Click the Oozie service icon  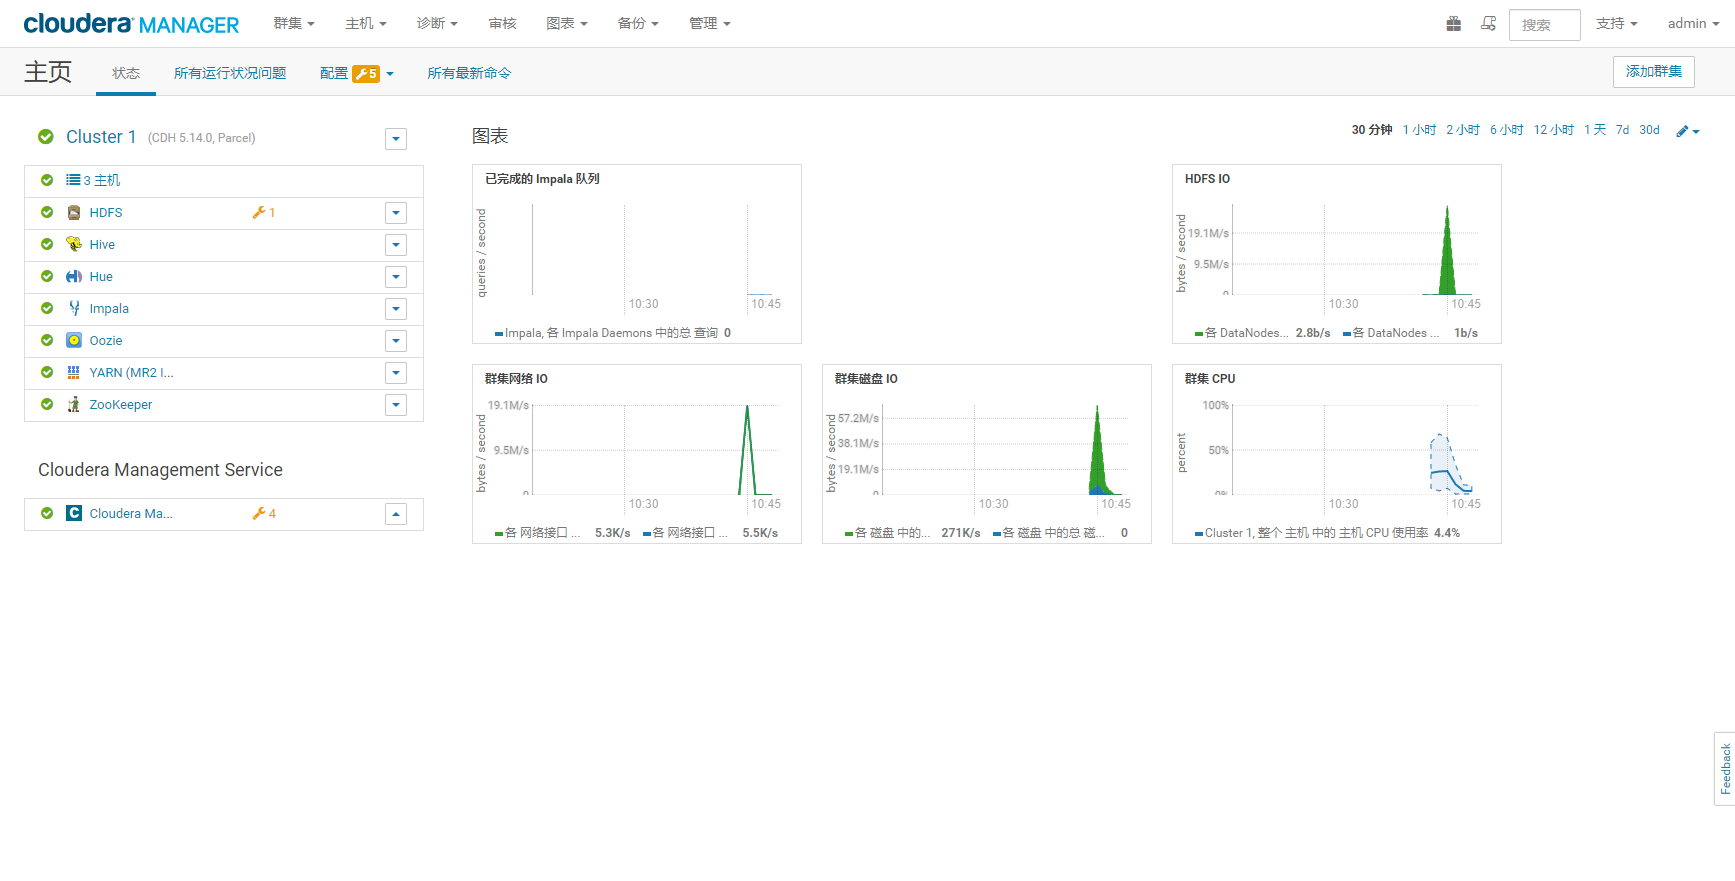pos(74,340)
